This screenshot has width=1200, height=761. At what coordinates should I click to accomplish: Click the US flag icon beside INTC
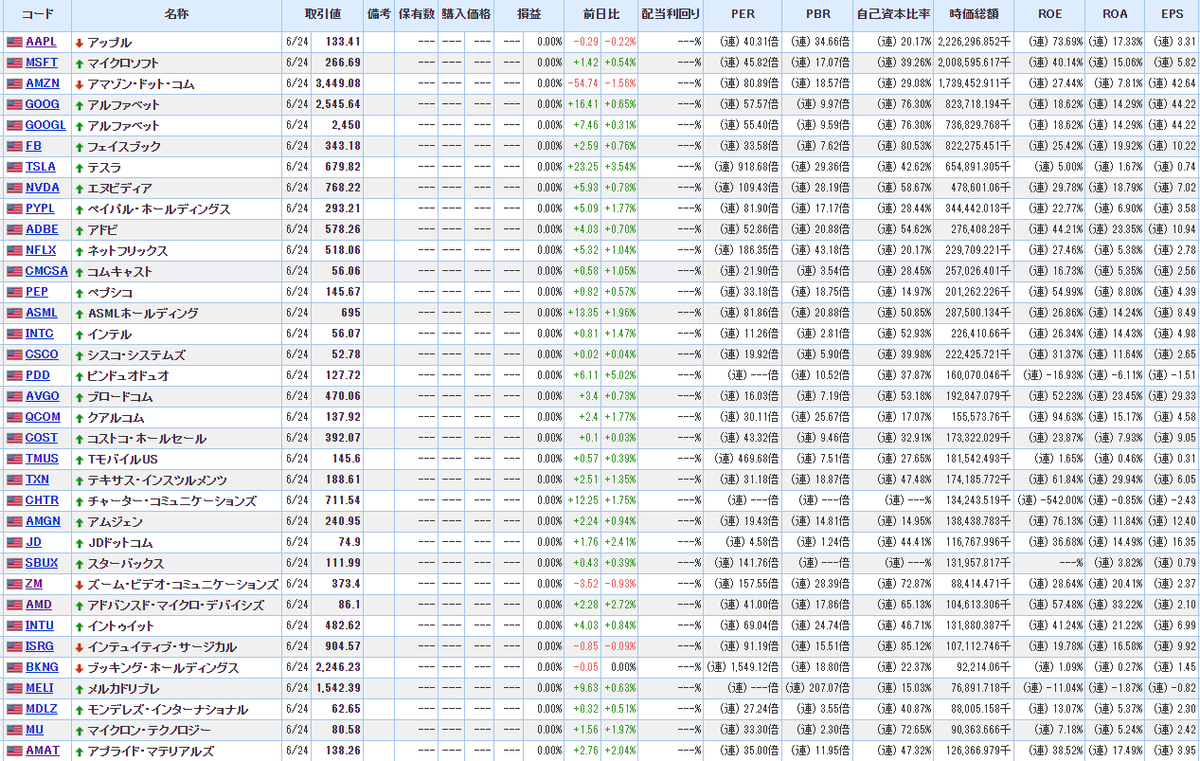(14, 334)
